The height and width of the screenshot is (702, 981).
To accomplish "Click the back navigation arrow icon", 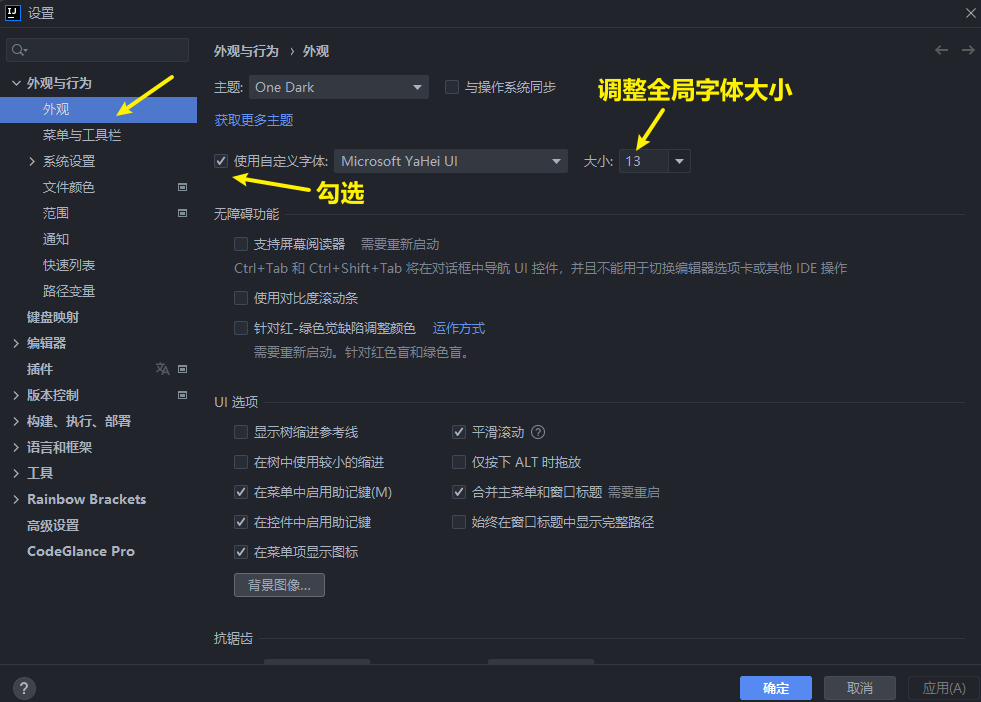I will [941, 50].
